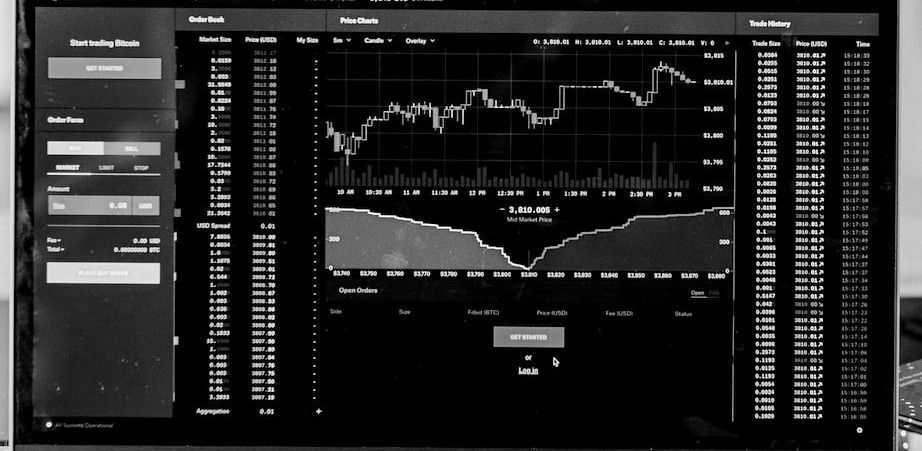Image resolution: width=922 pixels, height=451 pixels.
Task: Click the Mid Market Price label
Action: coord(529,220)
